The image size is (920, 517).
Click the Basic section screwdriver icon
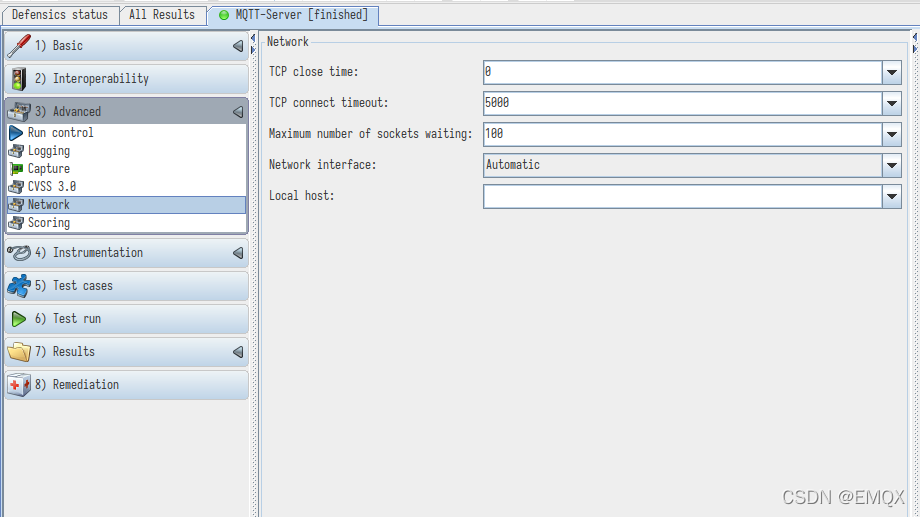[x=18, y=46]
